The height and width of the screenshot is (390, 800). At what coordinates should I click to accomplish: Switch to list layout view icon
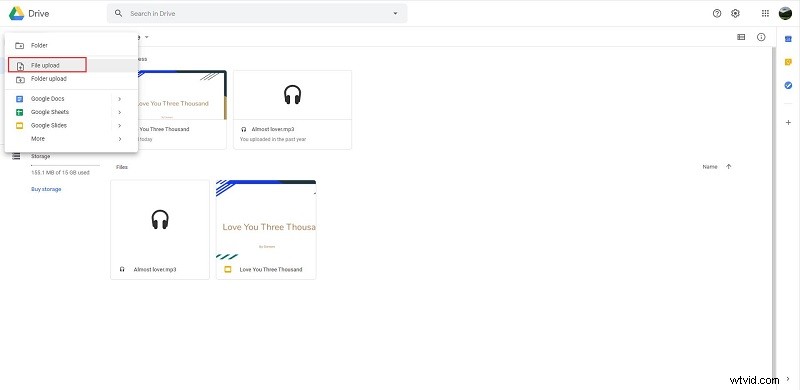(741, 37)
